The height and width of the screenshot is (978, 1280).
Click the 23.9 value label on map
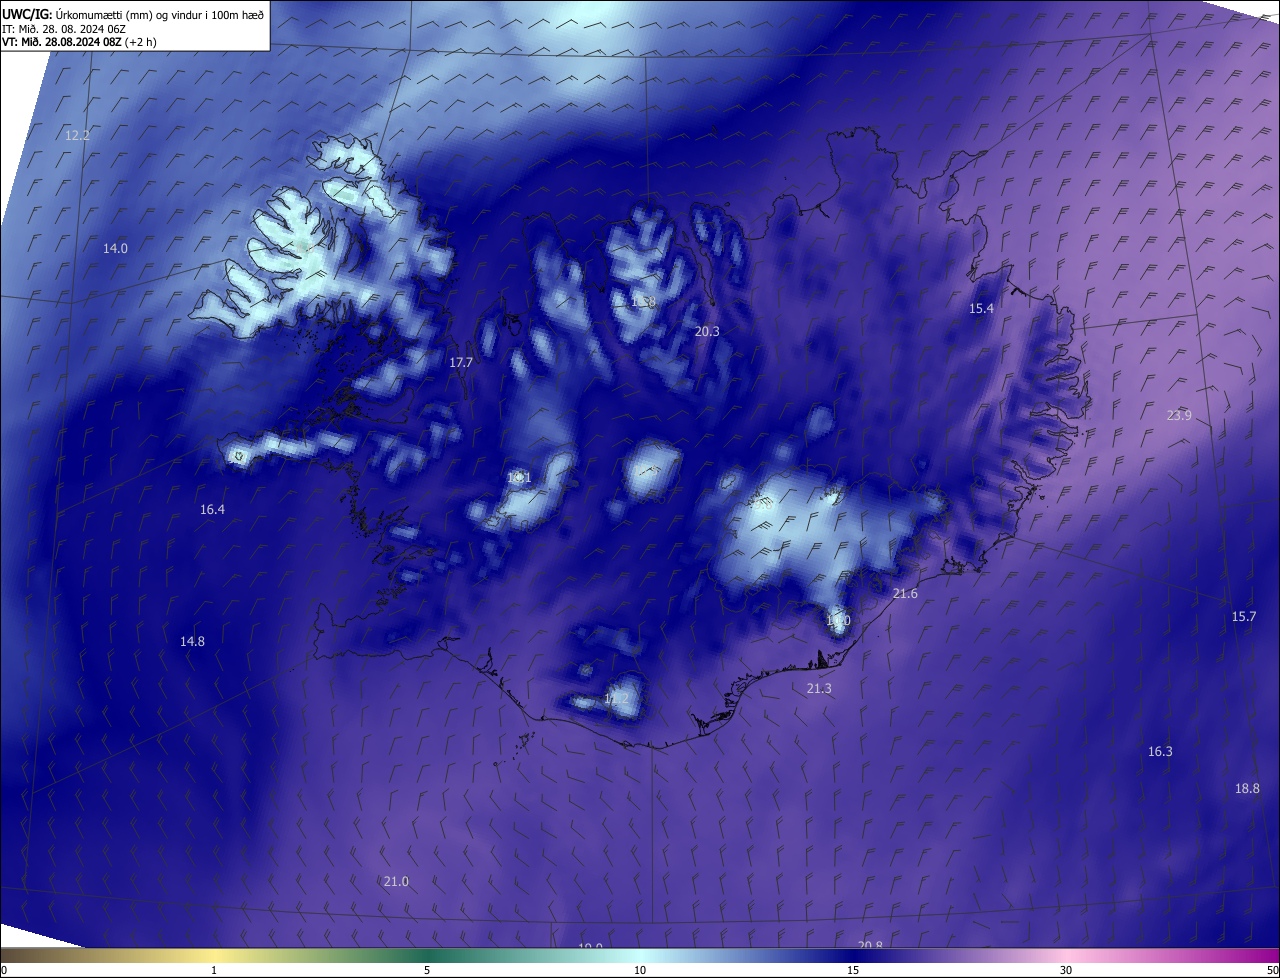1179,415
